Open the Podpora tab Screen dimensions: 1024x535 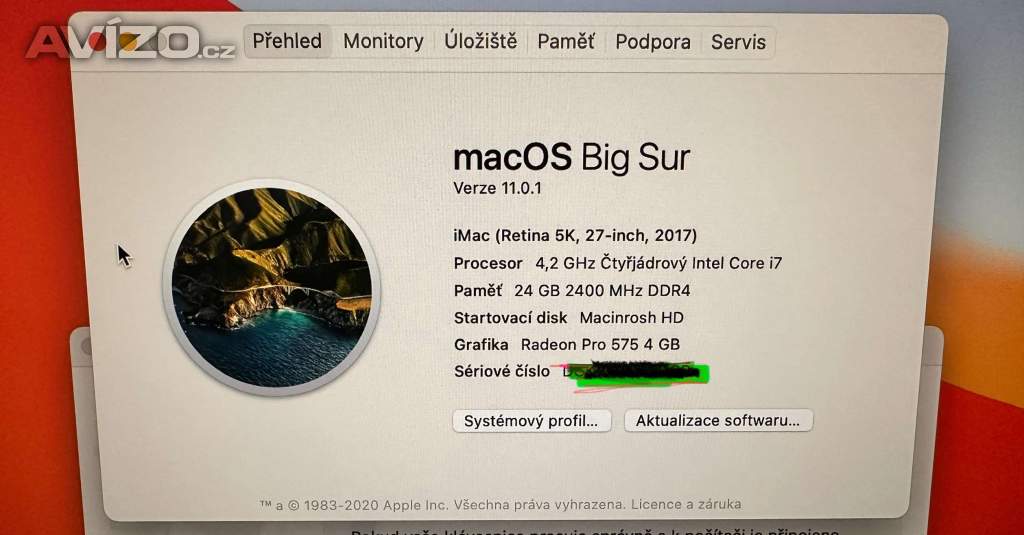click(652, 42)
